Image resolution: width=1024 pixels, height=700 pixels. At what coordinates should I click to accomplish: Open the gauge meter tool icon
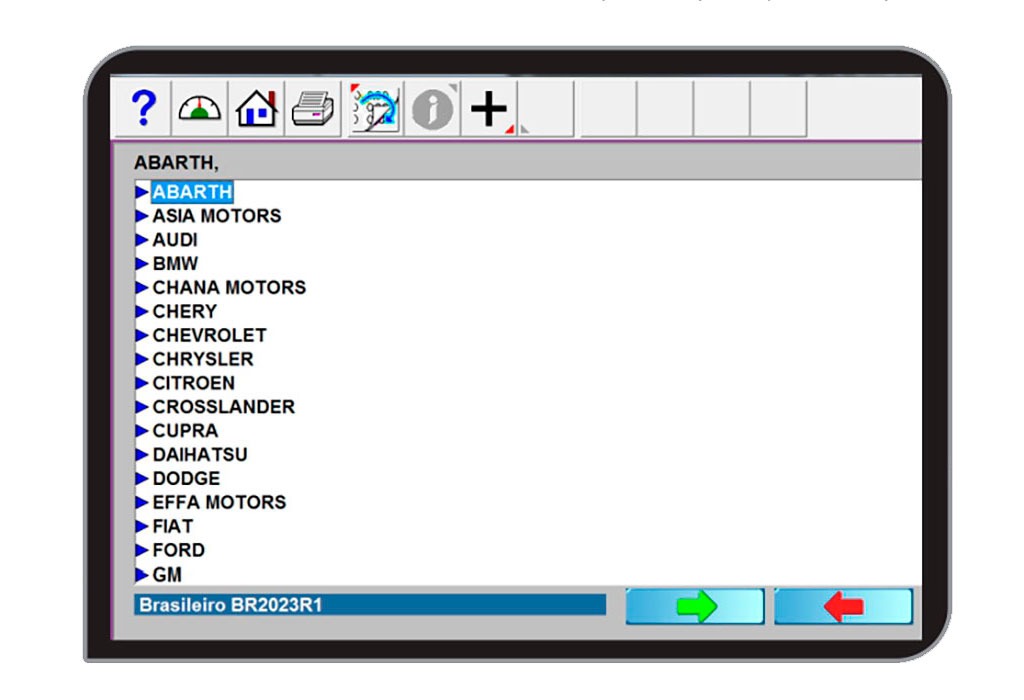(x=200, y=108)
